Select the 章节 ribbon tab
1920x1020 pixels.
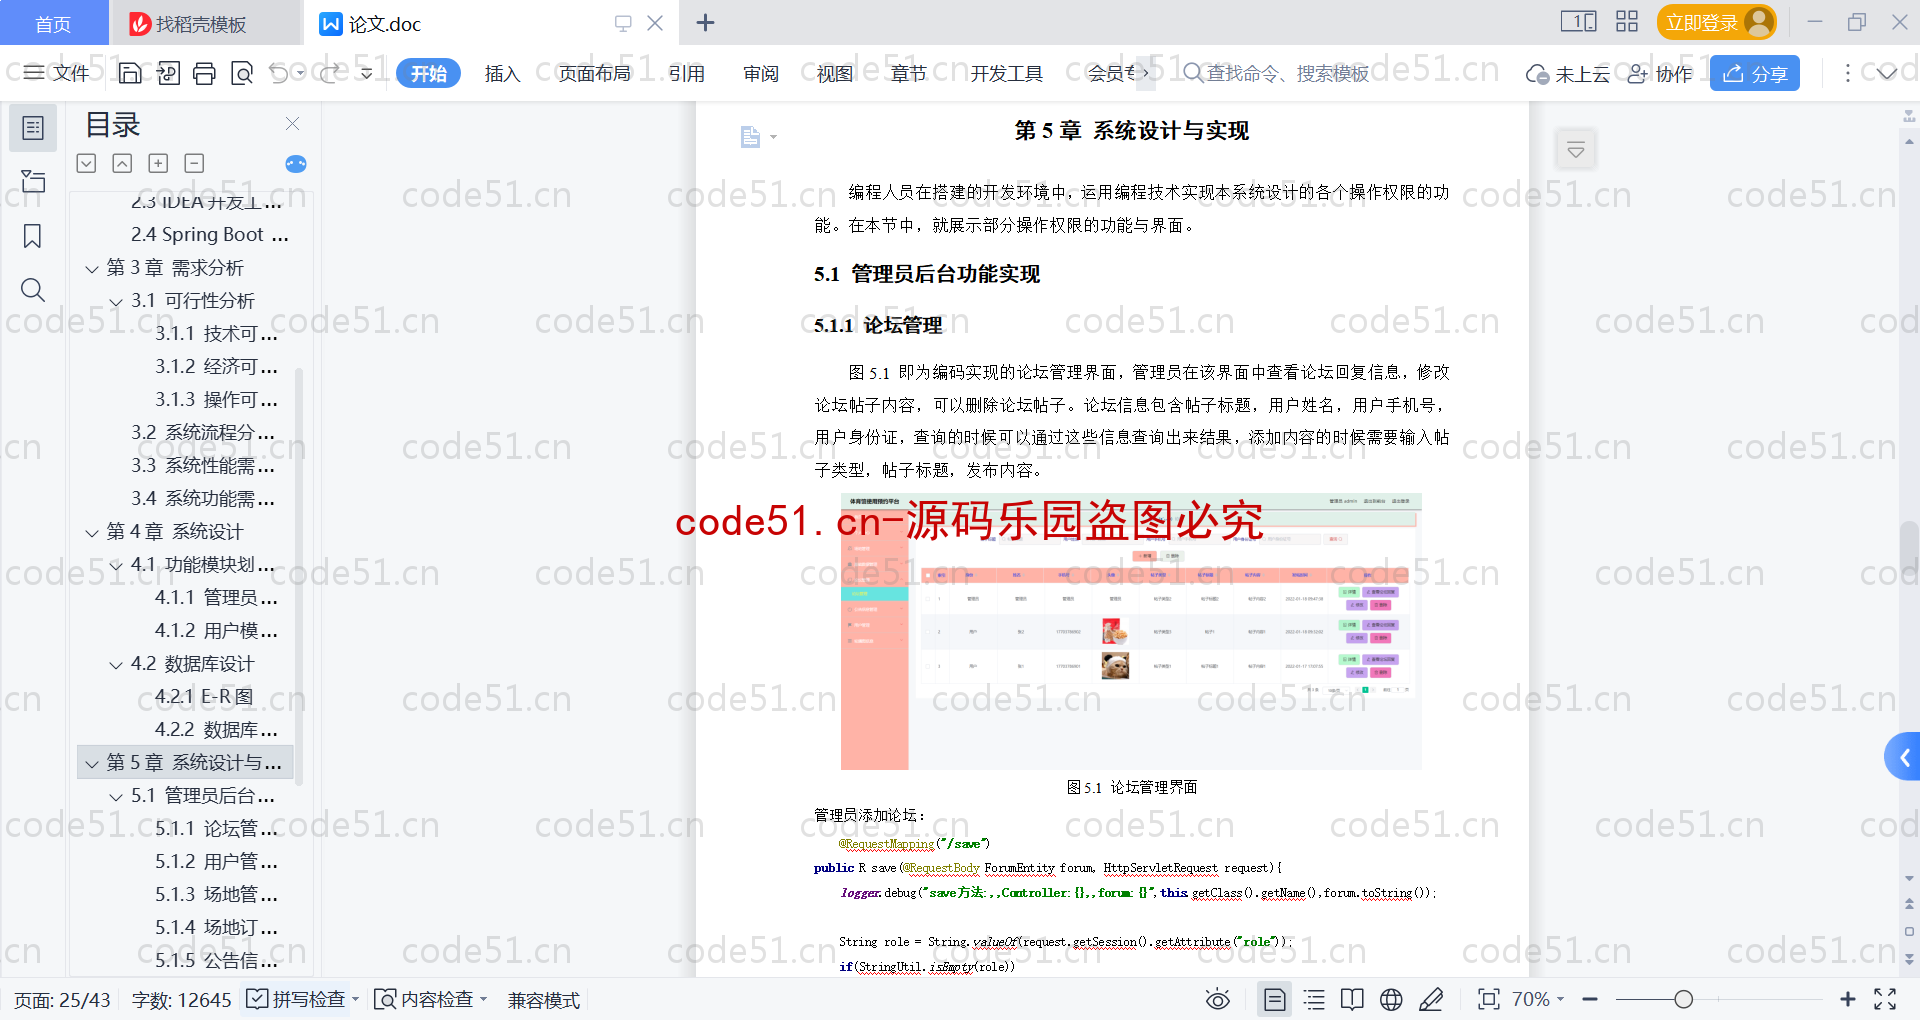pyautogui.click(x=909, y=73)
